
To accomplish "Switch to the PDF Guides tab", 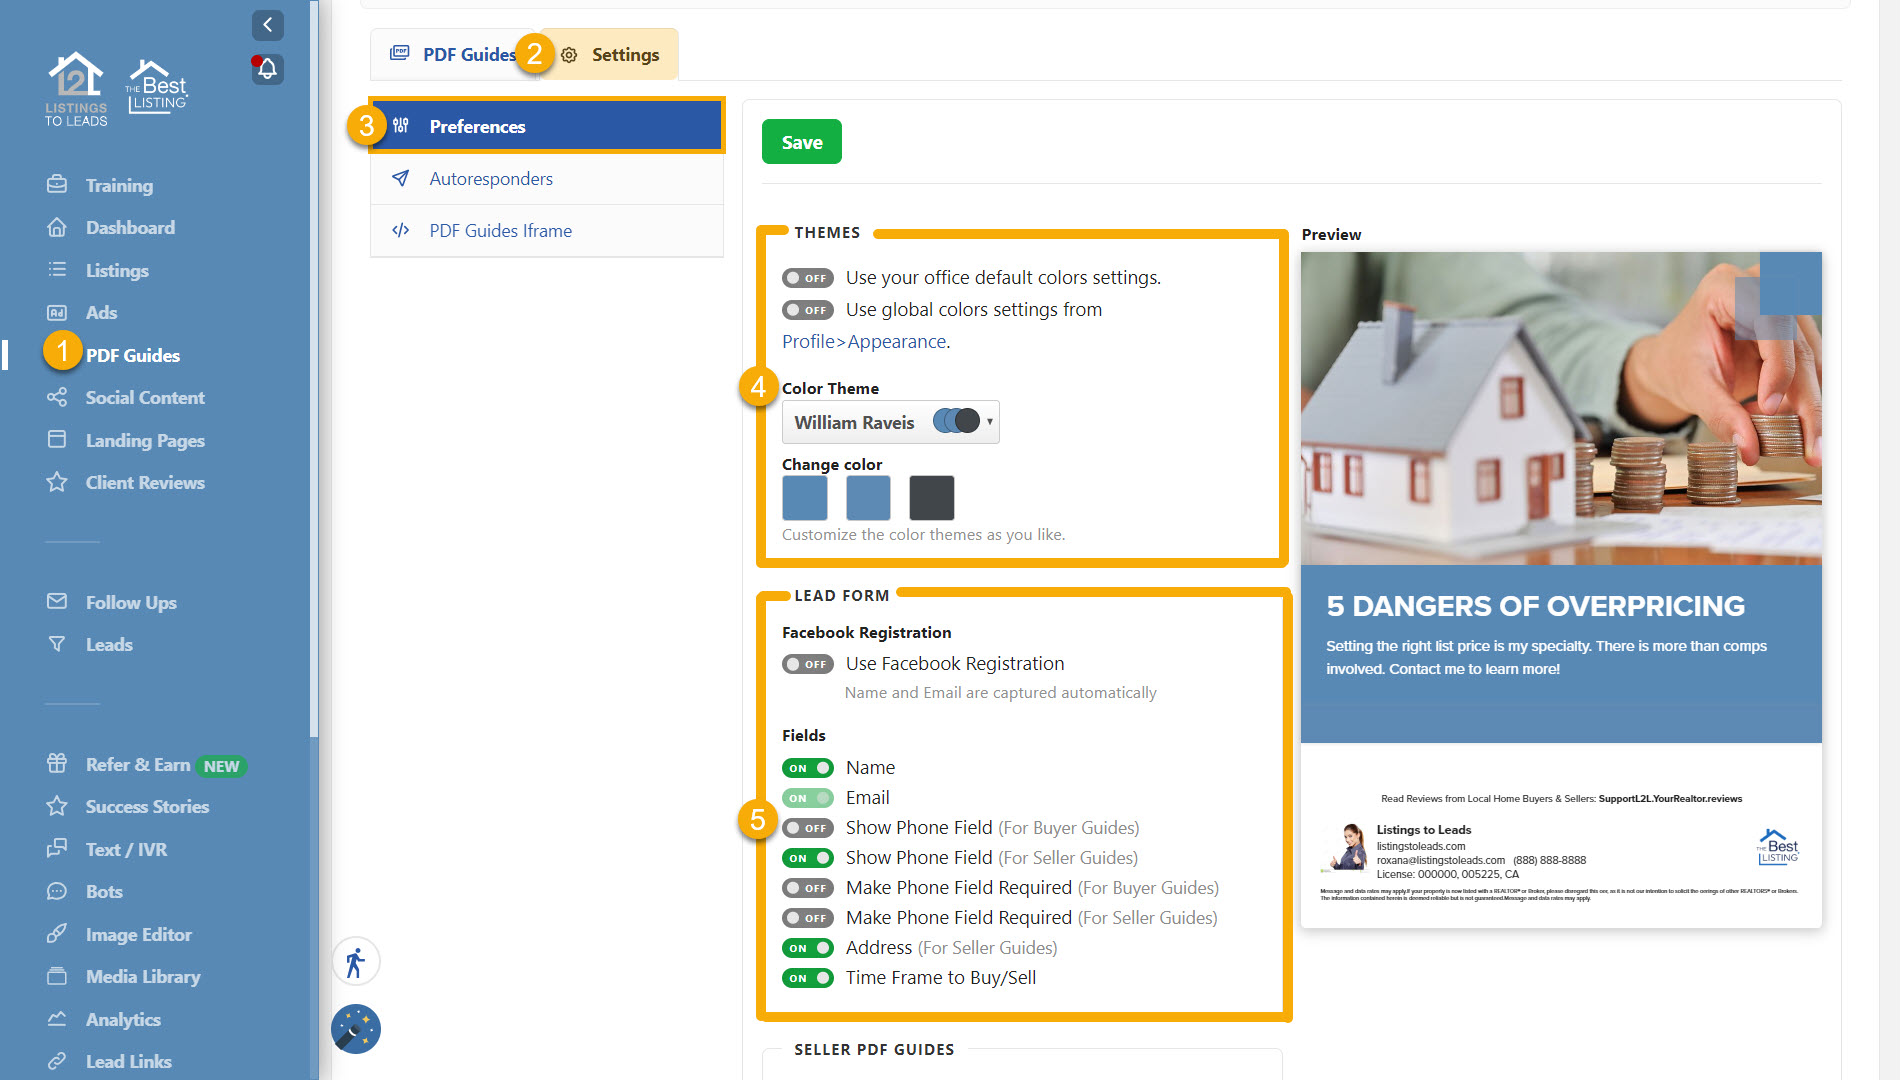I will (x=455, y=55).
